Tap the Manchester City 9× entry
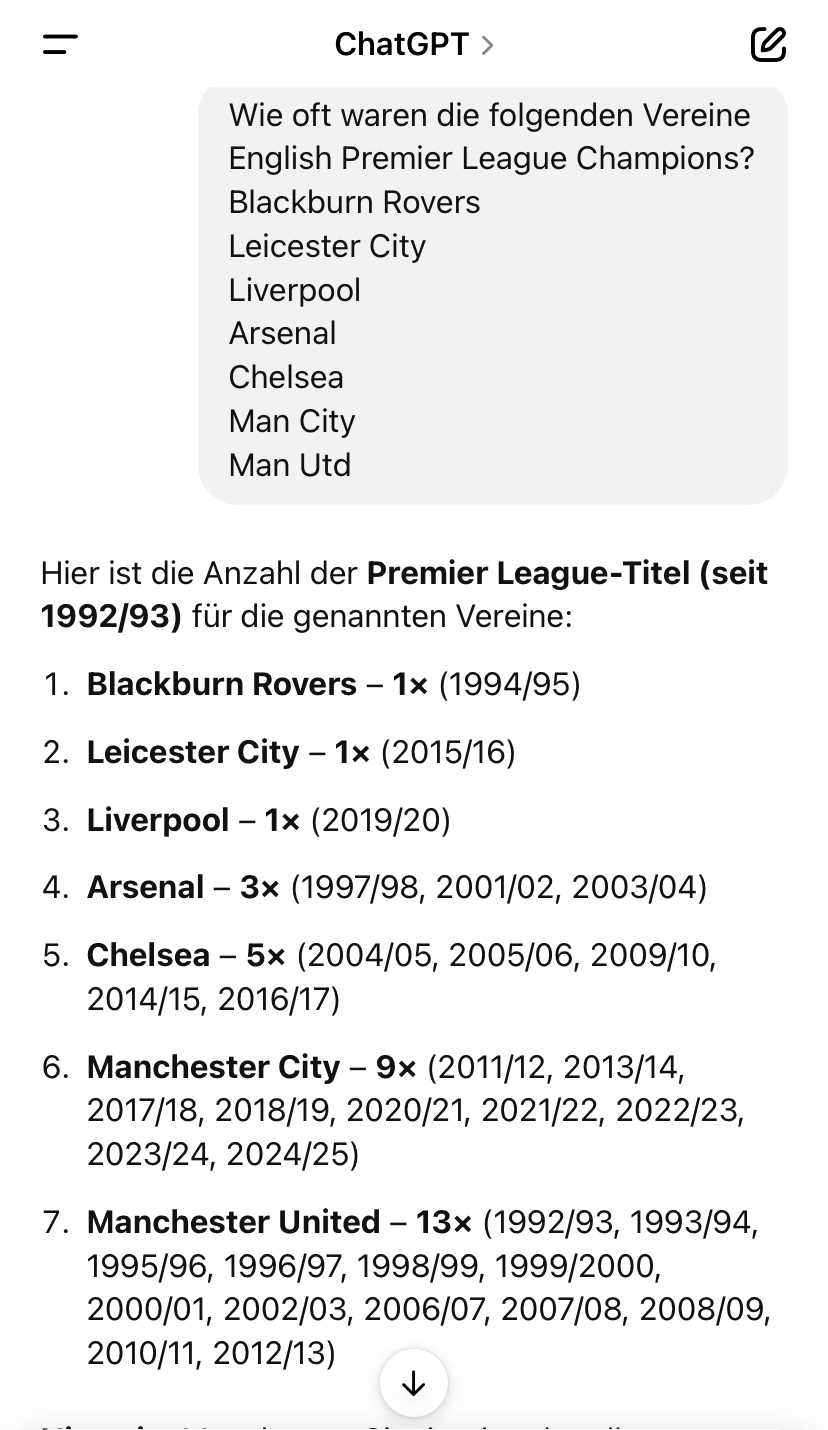The image size is (828, 1430). coord(415,1111)
